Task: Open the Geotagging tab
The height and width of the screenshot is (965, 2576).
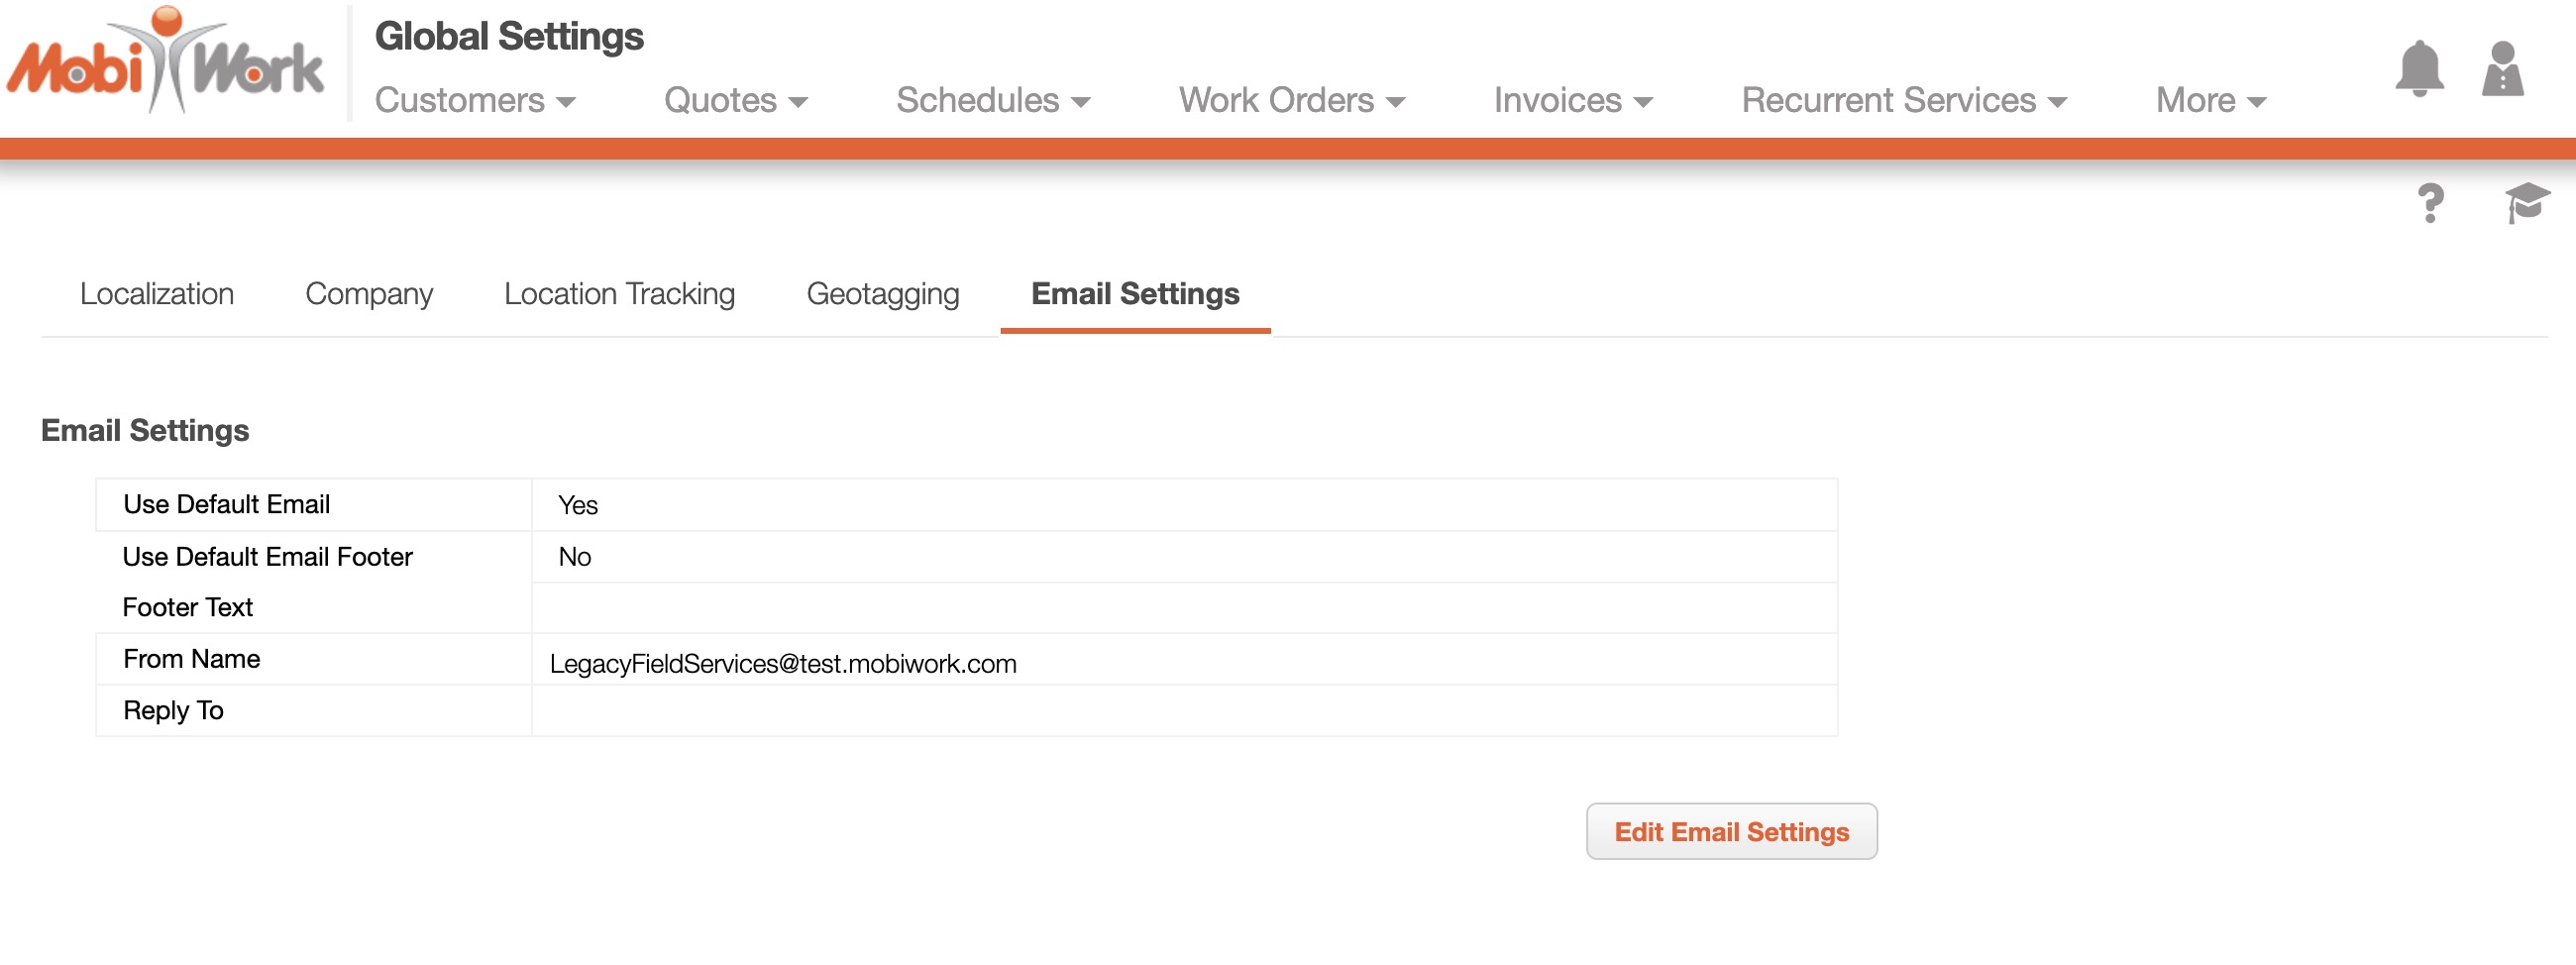Action: pyautogui.click(x=882, y=294)
